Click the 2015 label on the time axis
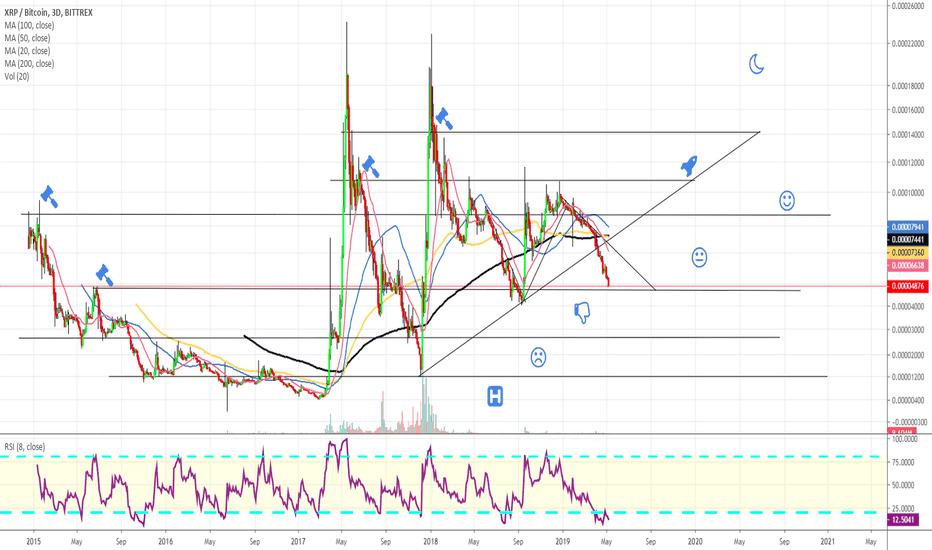The height and width of the screenshot is (550, 932). [x=33, y=542]
